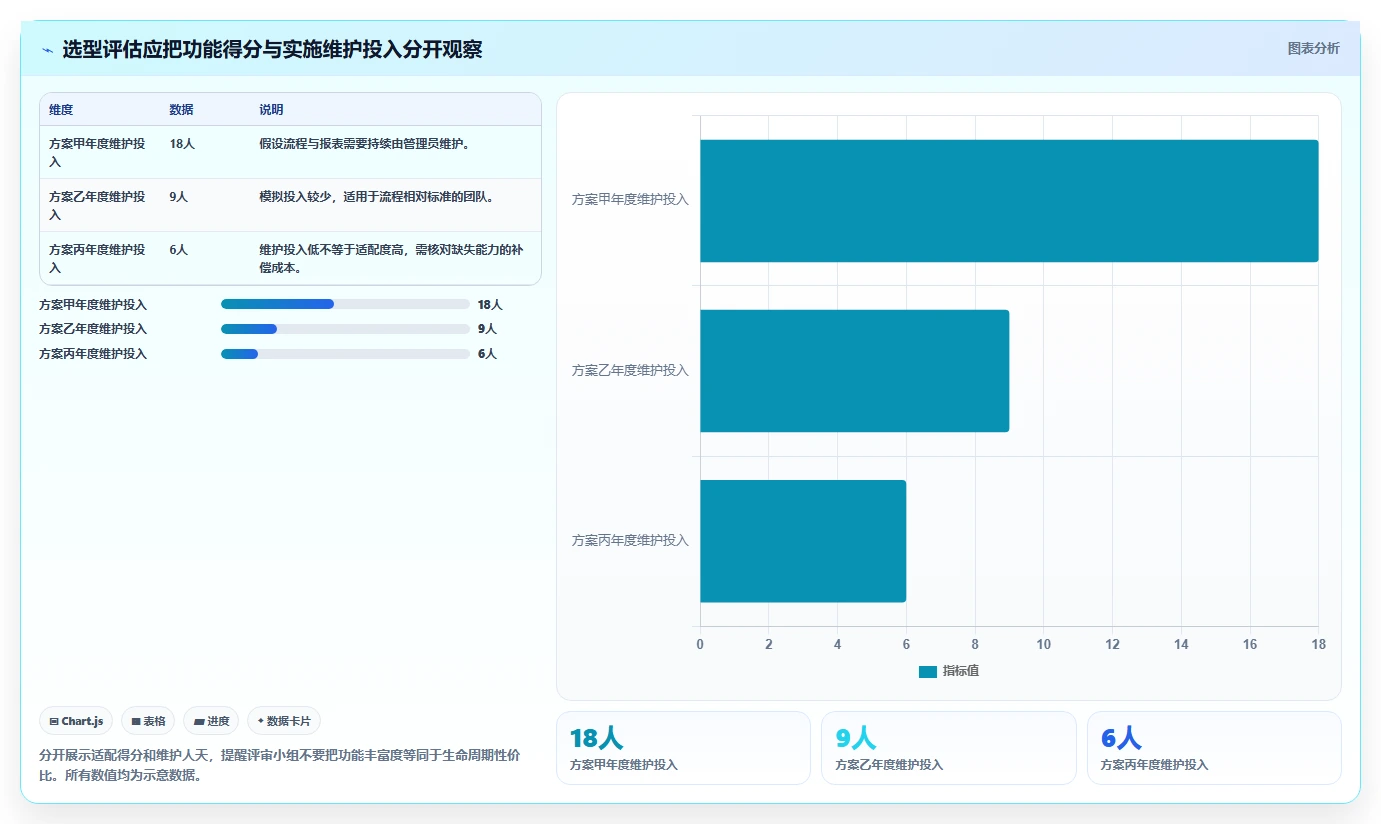Click 方案甲年度维护投入 progress bar
This screenshot has width=1381, height=824.
345,304
